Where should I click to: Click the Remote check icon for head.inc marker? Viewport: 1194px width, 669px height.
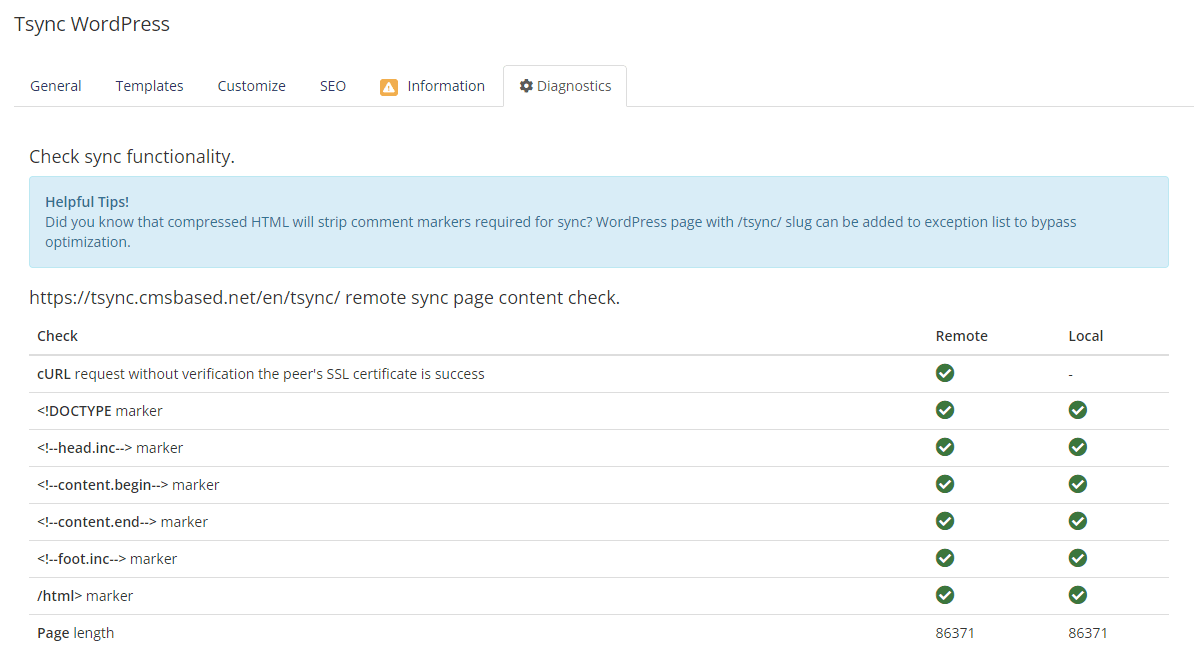click(945, 448)
